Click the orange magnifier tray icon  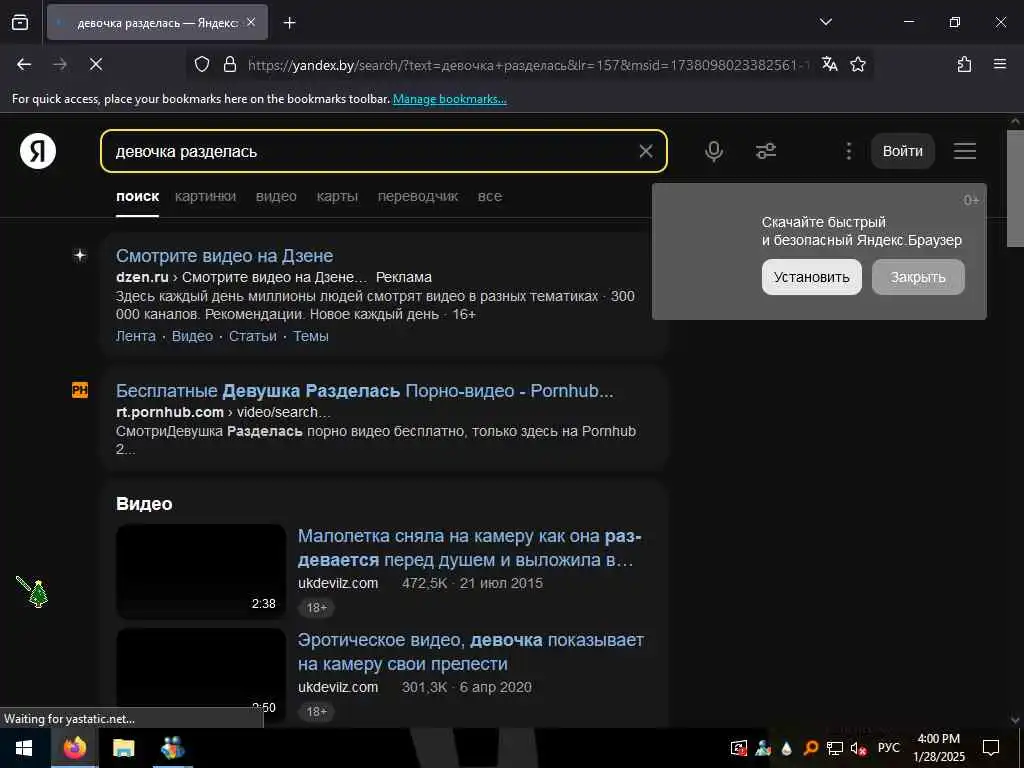tap(810, 748)
